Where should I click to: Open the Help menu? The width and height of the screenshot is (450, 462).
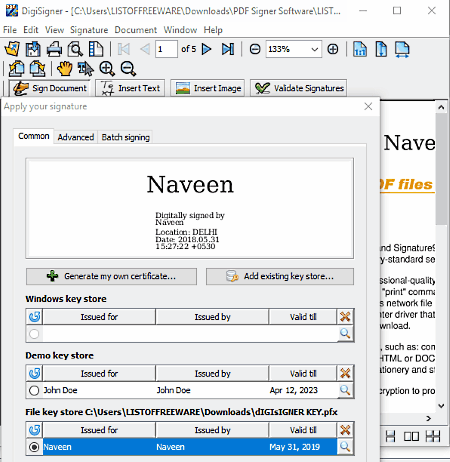point(213,30)
